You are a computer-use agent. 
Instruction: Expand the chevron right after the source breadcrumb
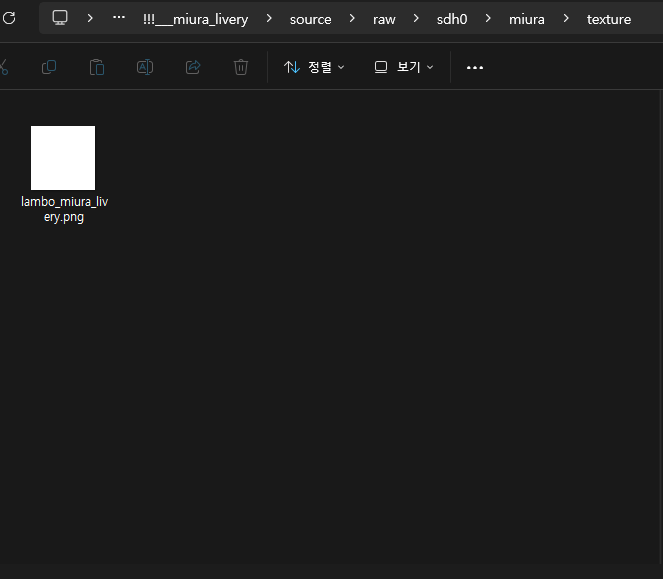(x=352, y=19)
